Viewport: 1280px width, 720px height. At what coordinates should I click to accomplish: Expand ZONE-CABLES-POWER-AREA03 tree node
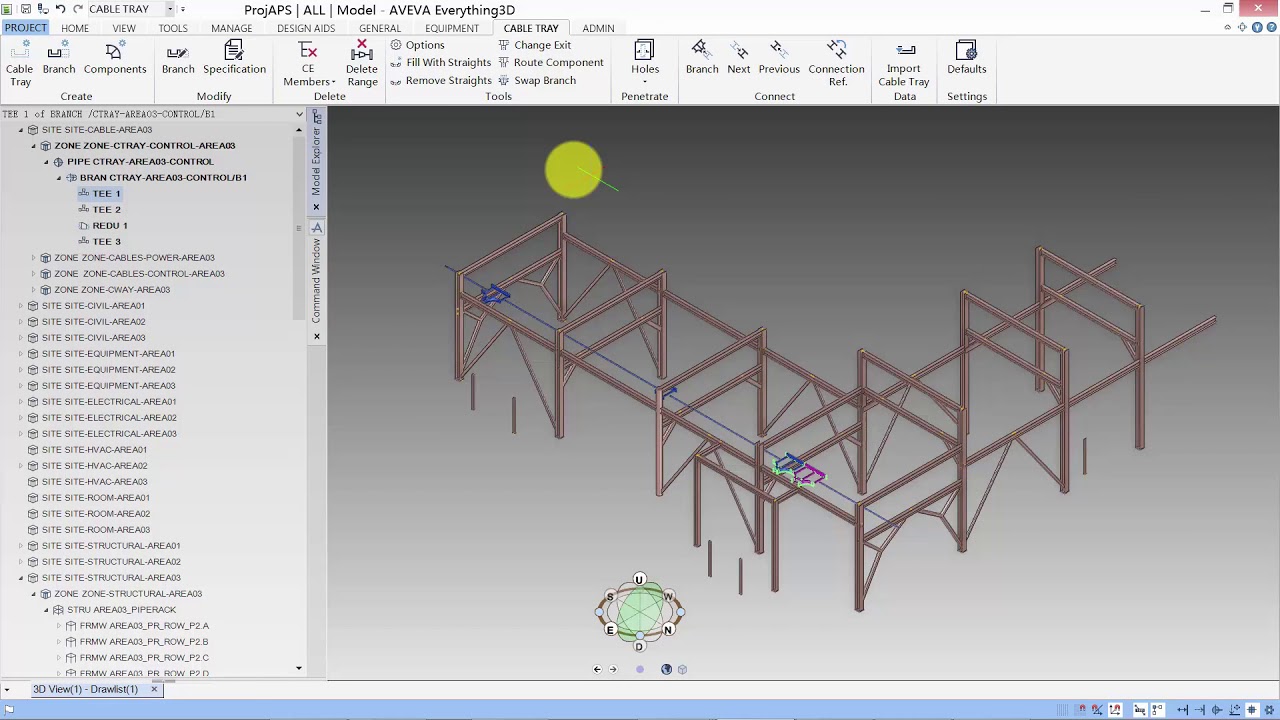point(33,258)
